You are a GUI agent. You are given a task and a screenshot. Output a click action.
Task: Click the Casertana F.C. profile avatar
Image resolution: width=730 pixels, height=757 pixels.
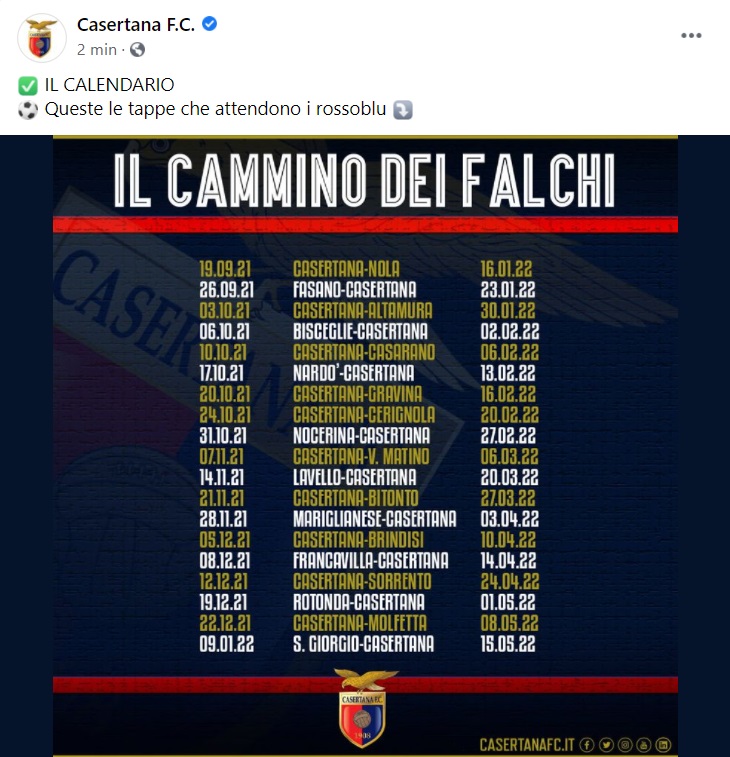pyautogui.click(x=41, y=37)
